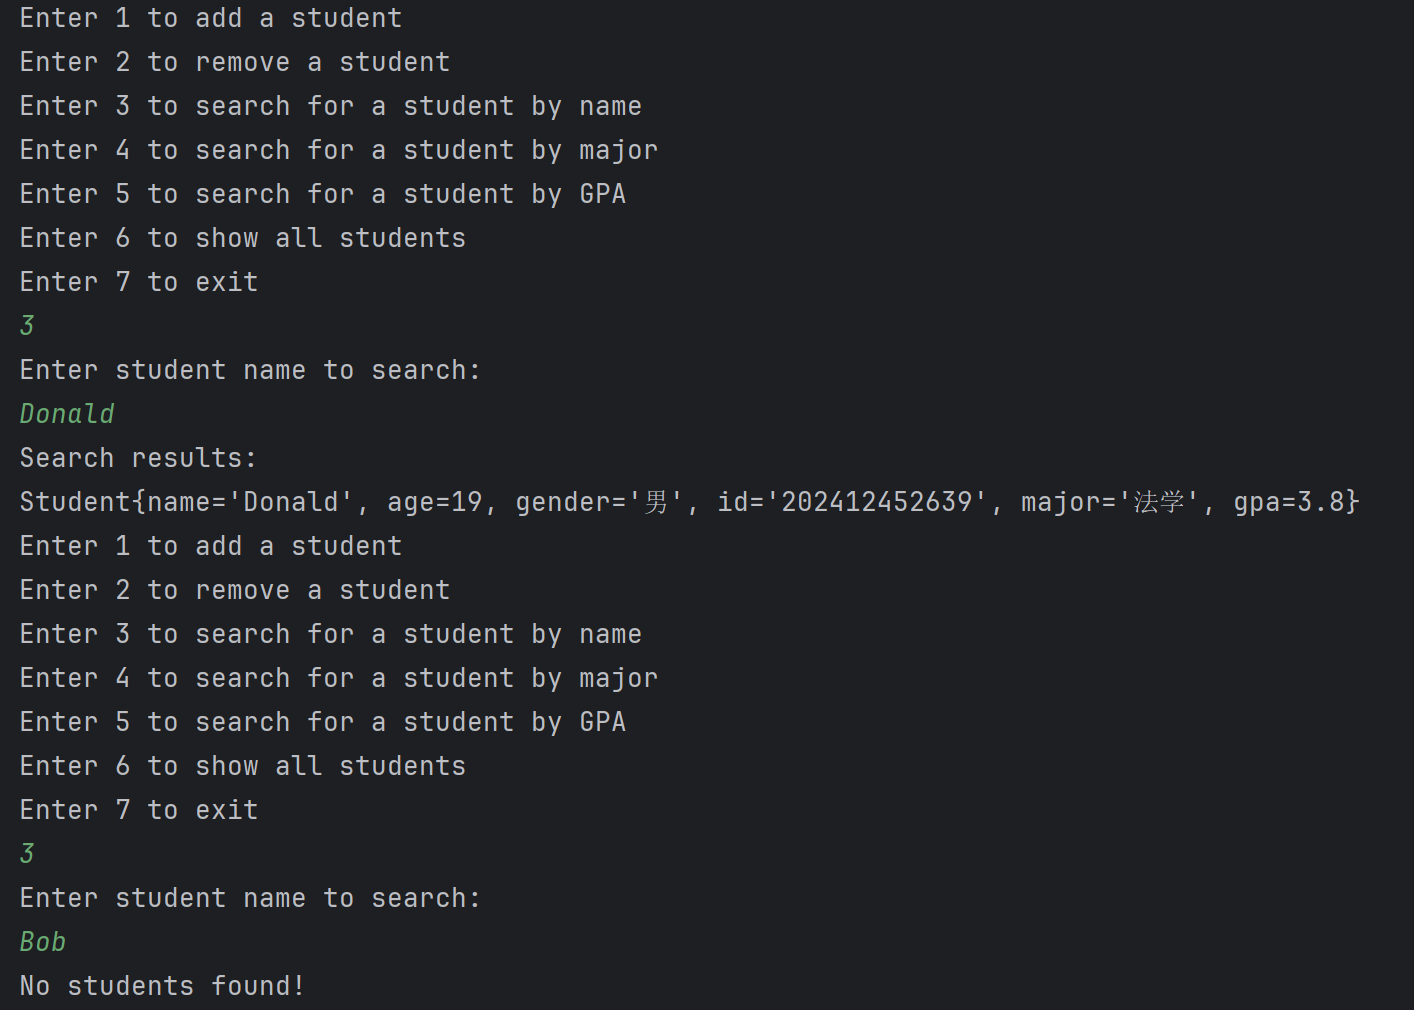Click the first 'Enter 1 to add a student' line
1414x1010 pixels.
210,18
